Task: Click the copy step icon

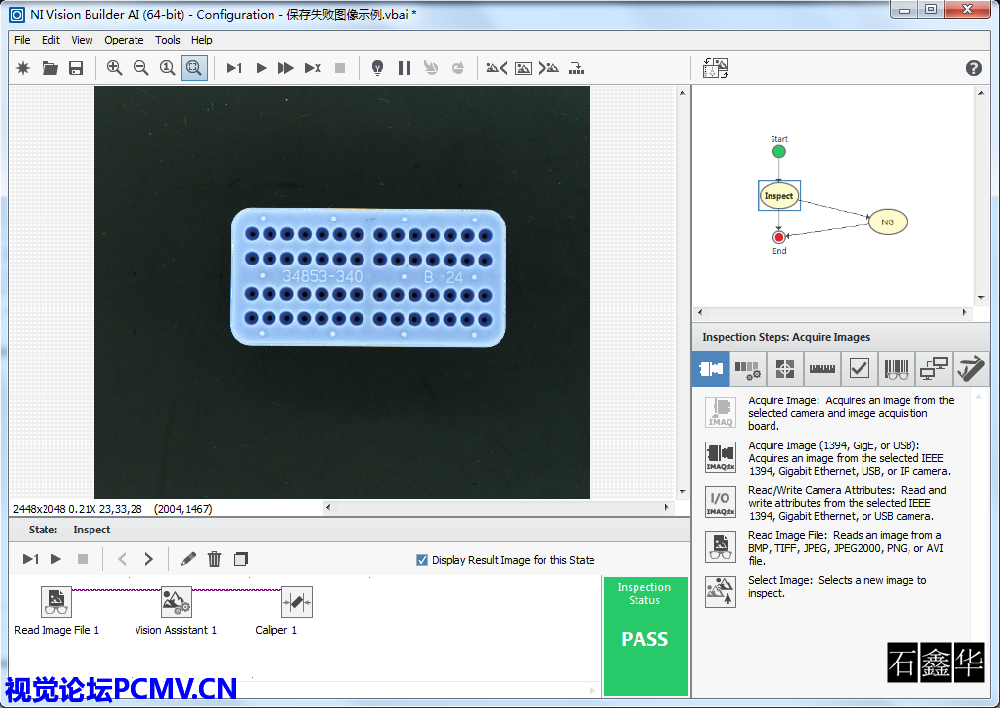Action: coord(240,559)
